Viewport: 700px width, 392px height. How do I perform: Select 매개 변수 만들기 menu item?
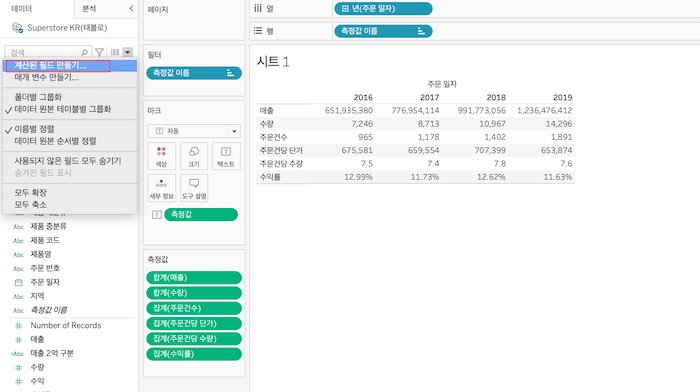click(x=70, y=77)
